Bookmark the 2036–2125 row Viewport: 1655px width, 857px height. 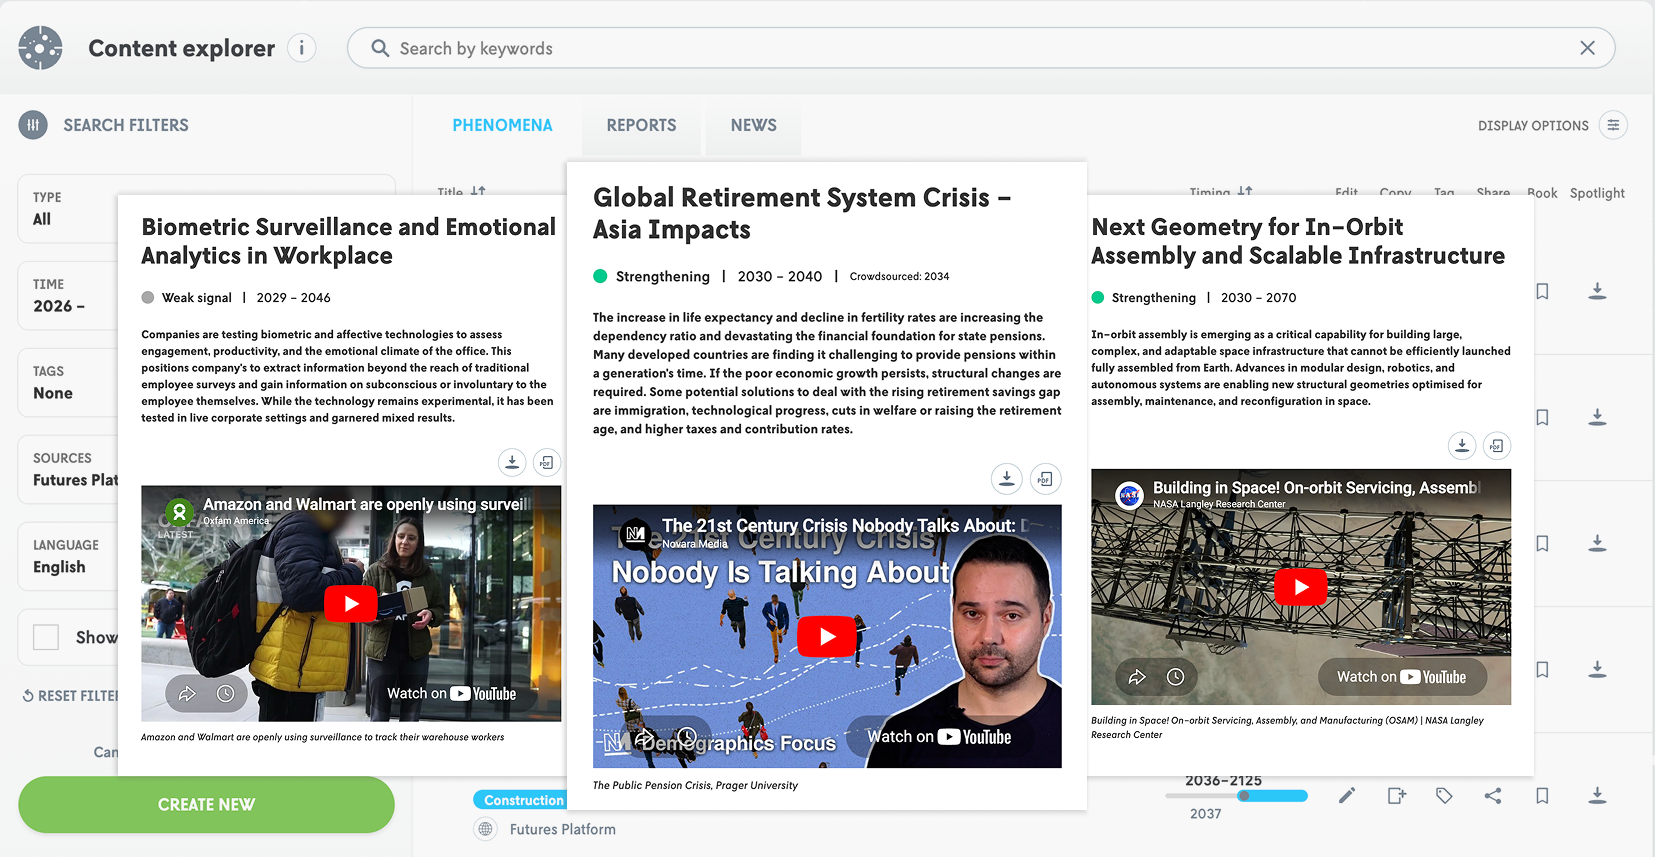(1542, 796)
